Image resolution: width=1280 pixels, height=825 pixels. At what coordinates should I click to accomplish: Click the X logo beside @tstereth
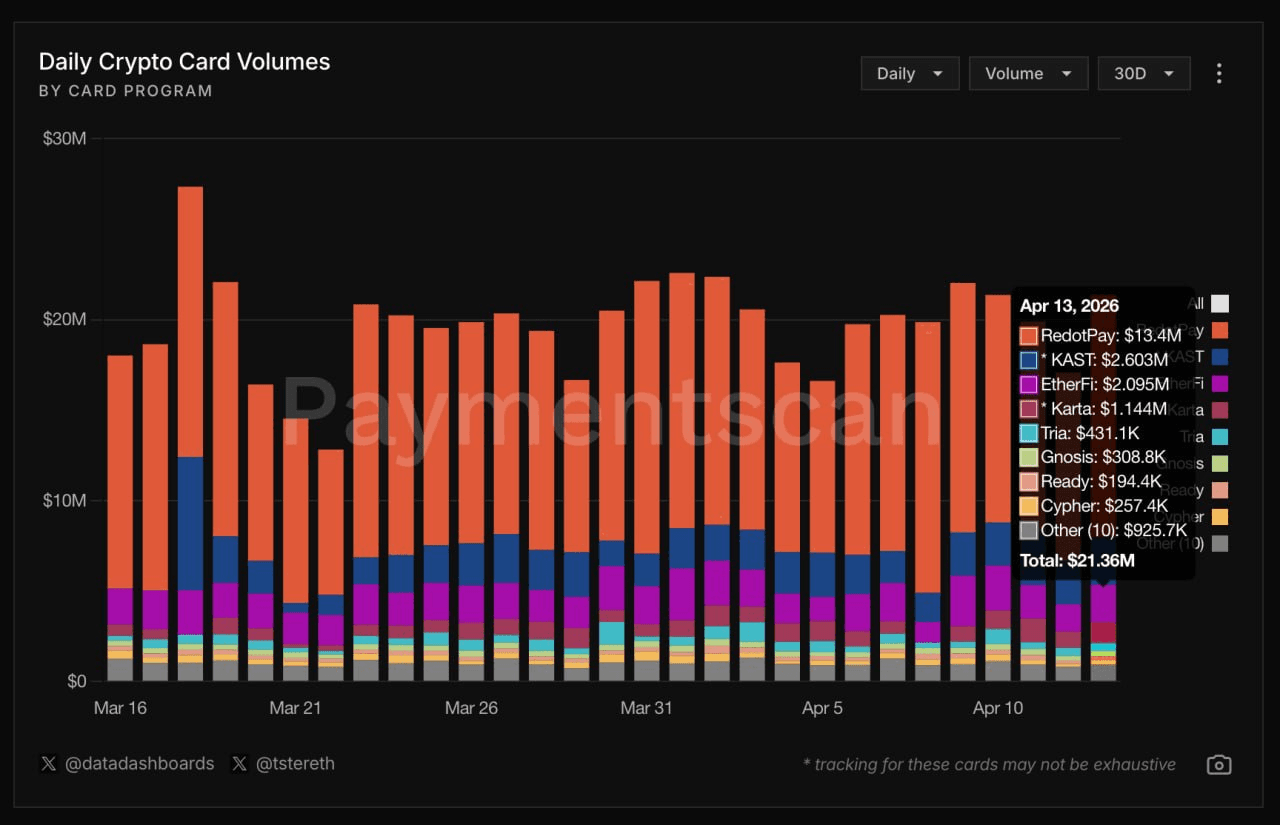pos(239,764)
